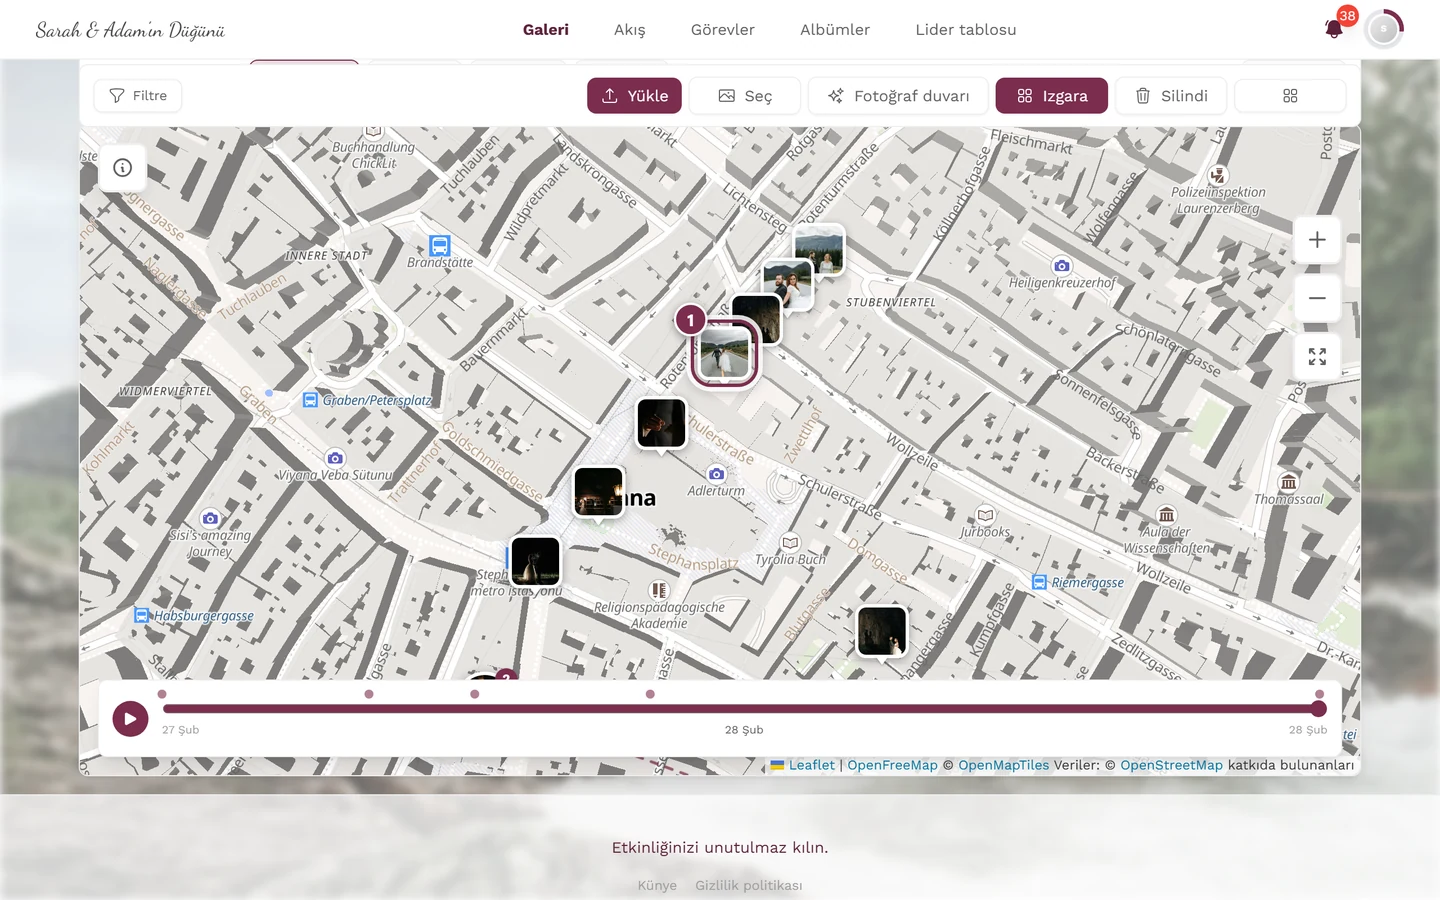The width and height of the screenshot is (1440, 900).
Task: Click Brandstätte bus stop map icon
Action: [x=440, y=245]
